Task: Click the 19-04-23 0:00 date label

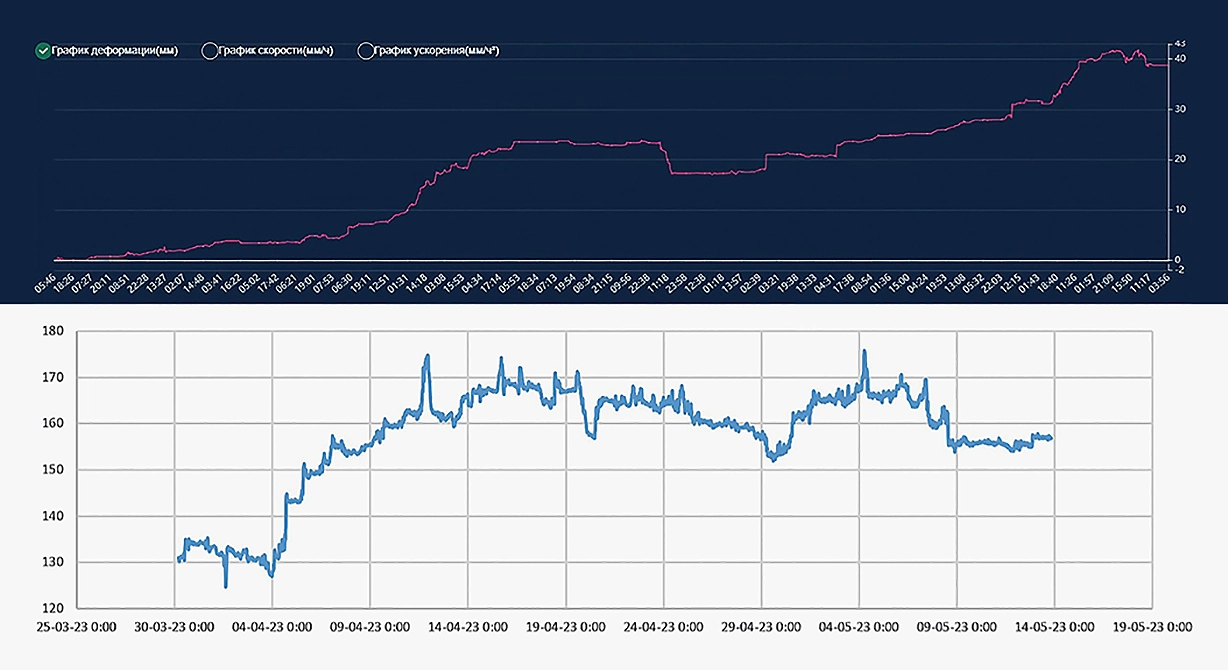Action: coord(565,628)
